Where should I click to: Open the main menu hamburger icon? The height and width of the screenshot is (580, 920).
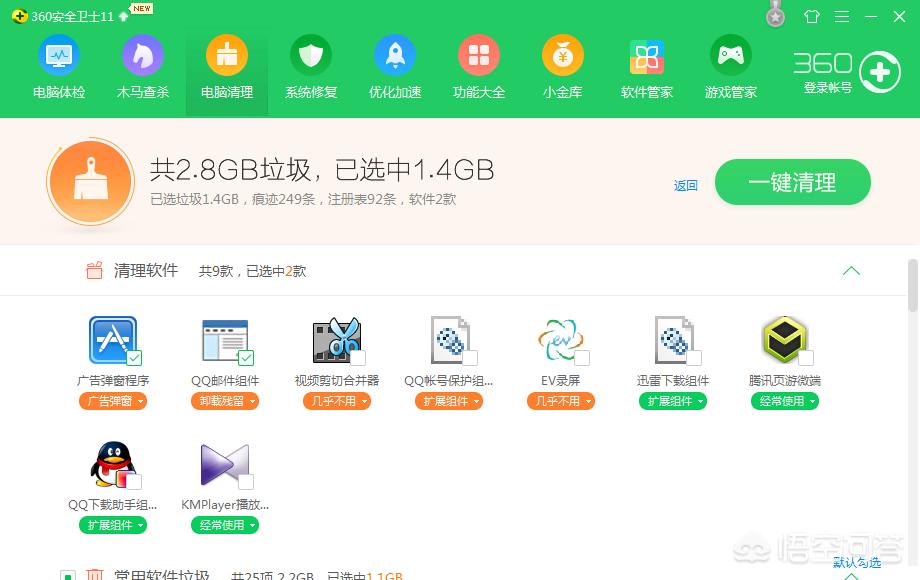[x=842, y=16]
